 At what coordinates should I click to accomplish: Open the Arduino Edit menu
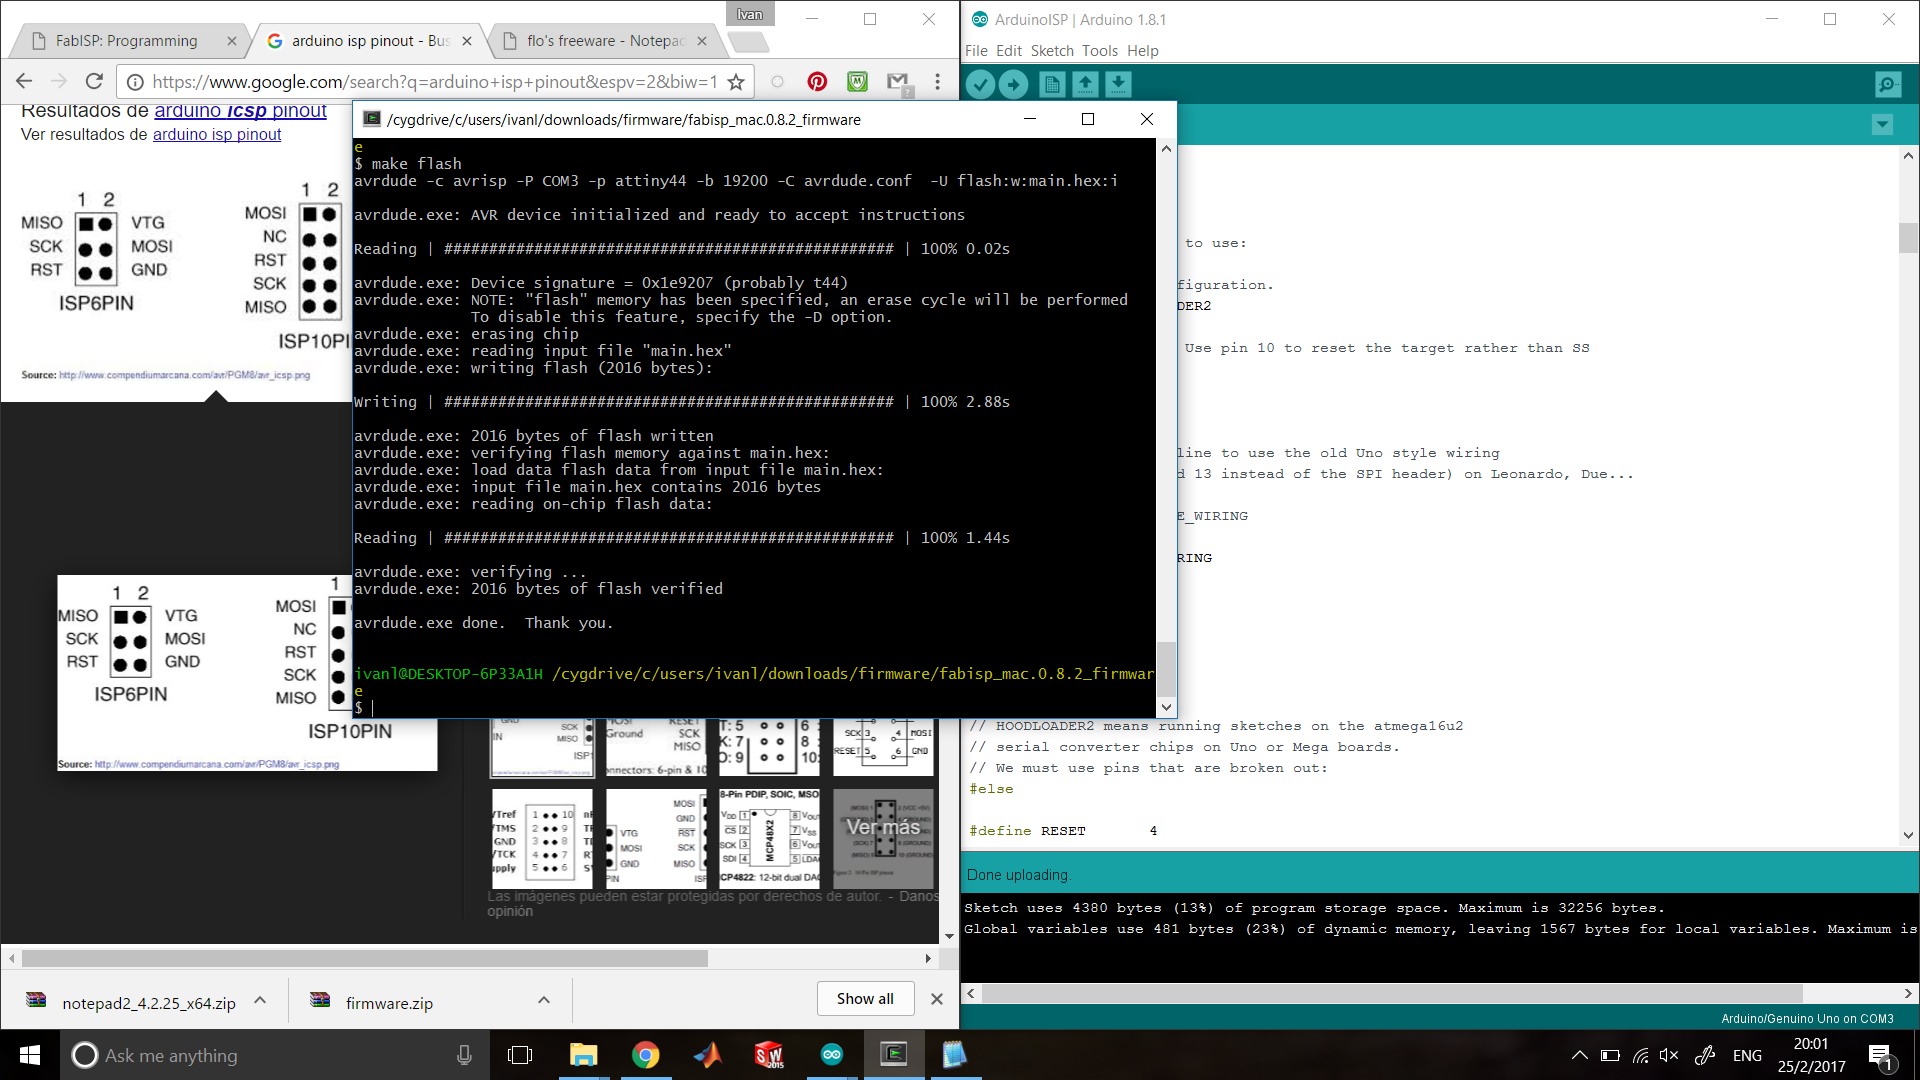pyautogui.click(x=1009, y=51)
